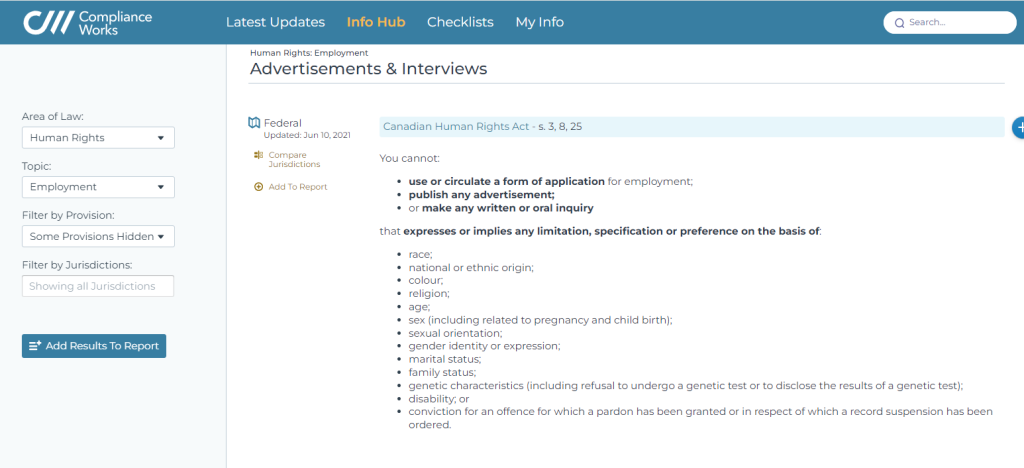This screenshot has height=468, width=1024.
Task: Click the Federal map icon
Action: coord(255,123)
